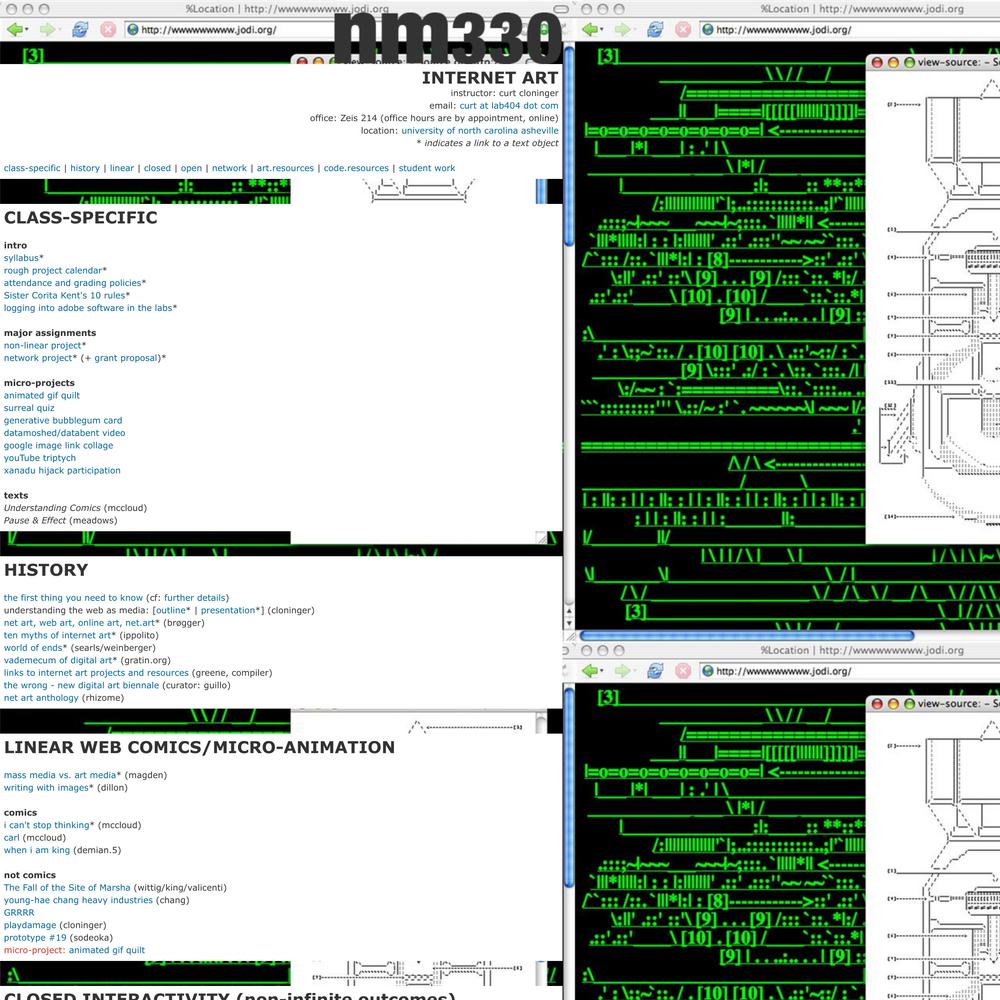The width and height of the screenshot is (1000, 1000).
Task: Open art.resources in the nav bar
Action: (x=285, y=168)
